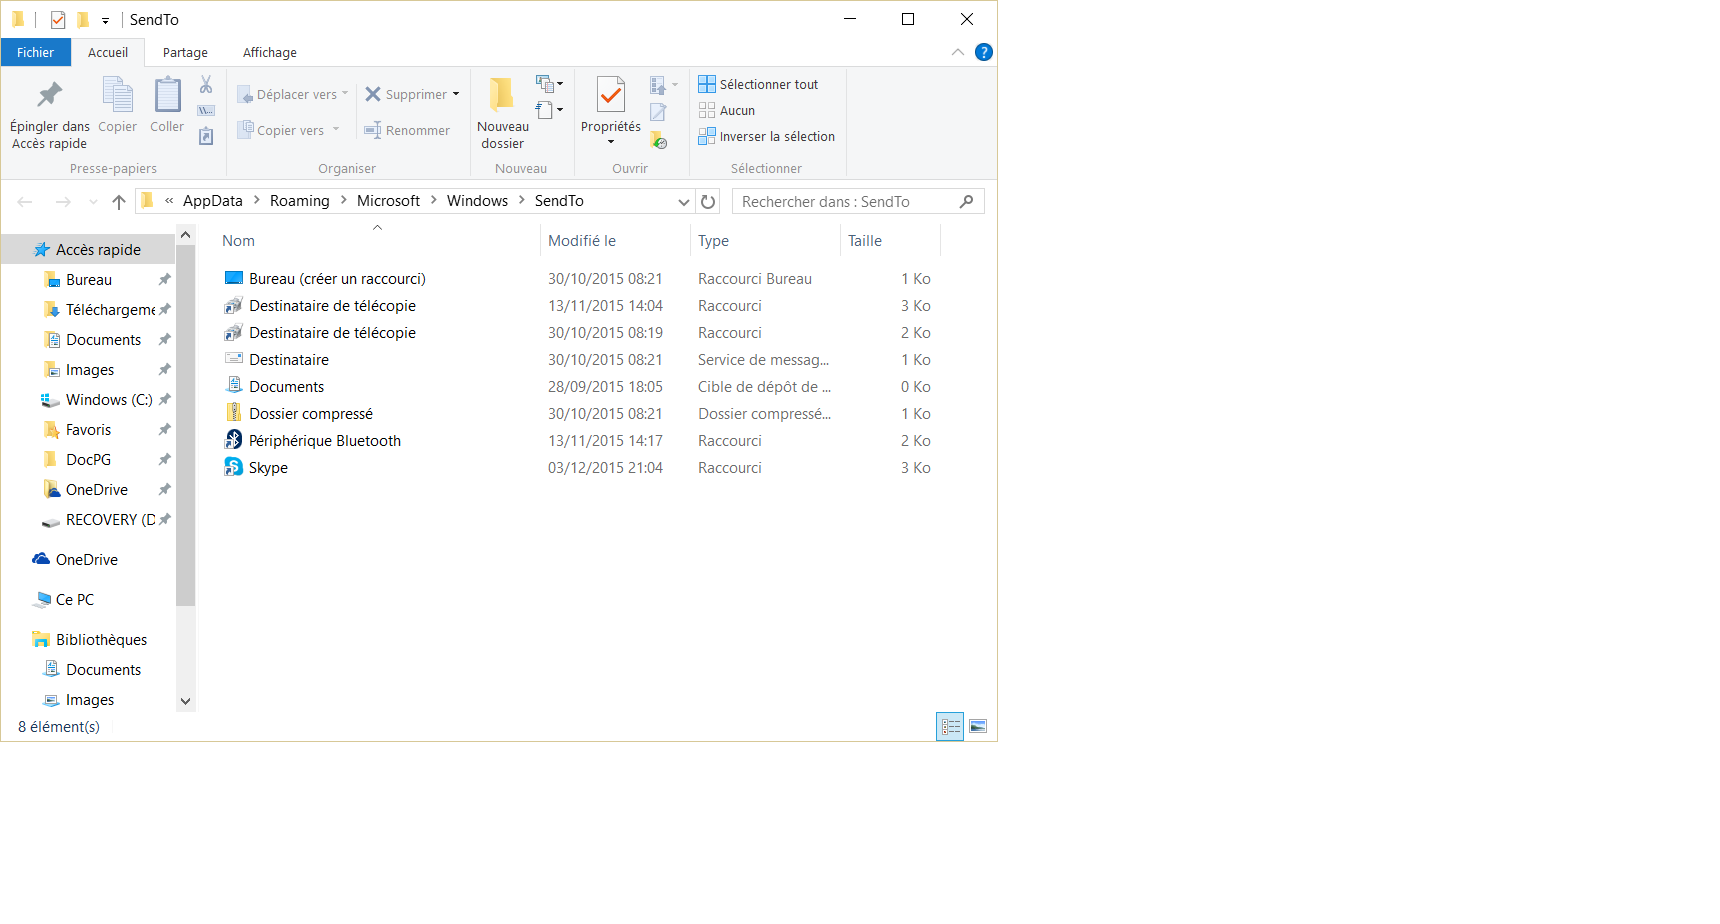Click the copy path icon in Presse-papiers
This screenshot has width=1720, height=924.
(206, 111)
